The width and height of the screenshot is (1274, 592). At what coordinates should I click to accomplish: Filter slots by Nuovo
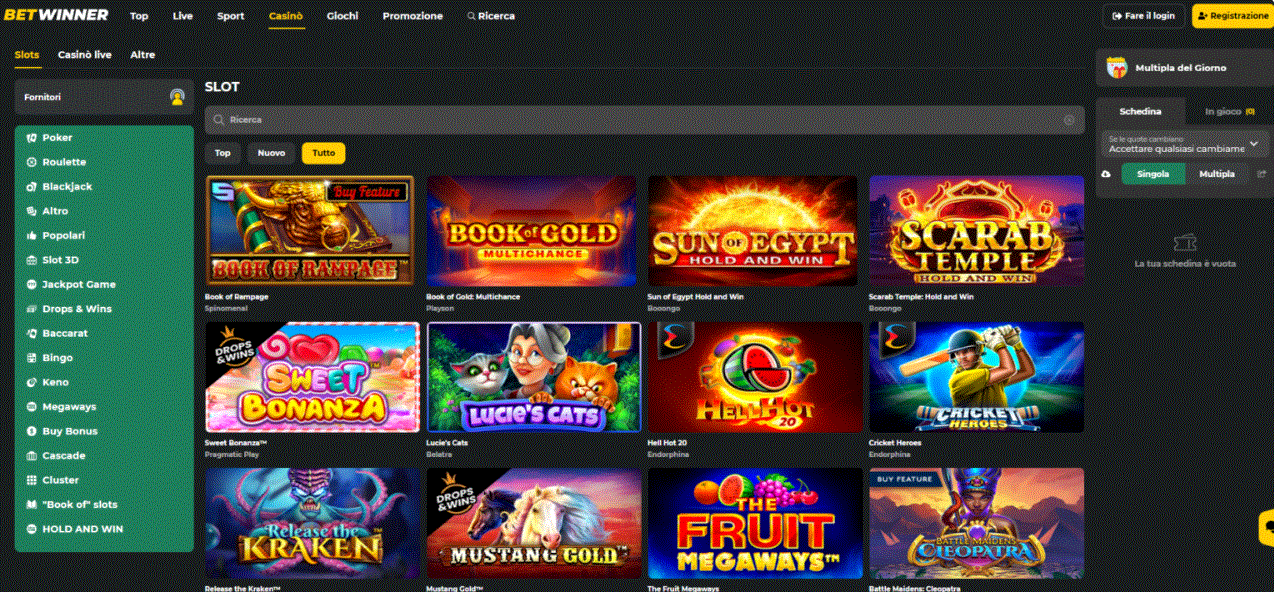click(x=271, y=153)
